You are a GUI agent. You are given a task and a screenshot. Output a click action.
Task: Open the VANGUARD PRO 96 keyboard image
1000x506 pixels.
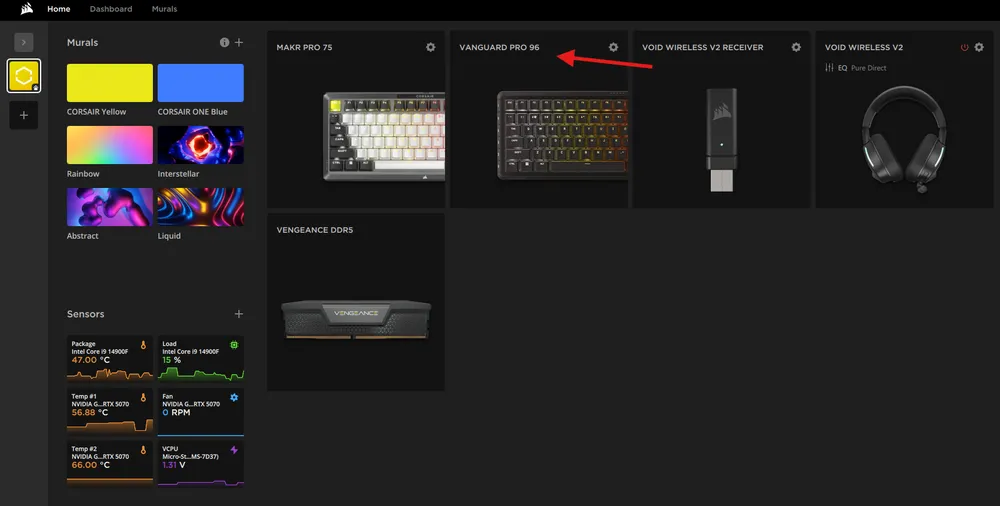(562, 135)
